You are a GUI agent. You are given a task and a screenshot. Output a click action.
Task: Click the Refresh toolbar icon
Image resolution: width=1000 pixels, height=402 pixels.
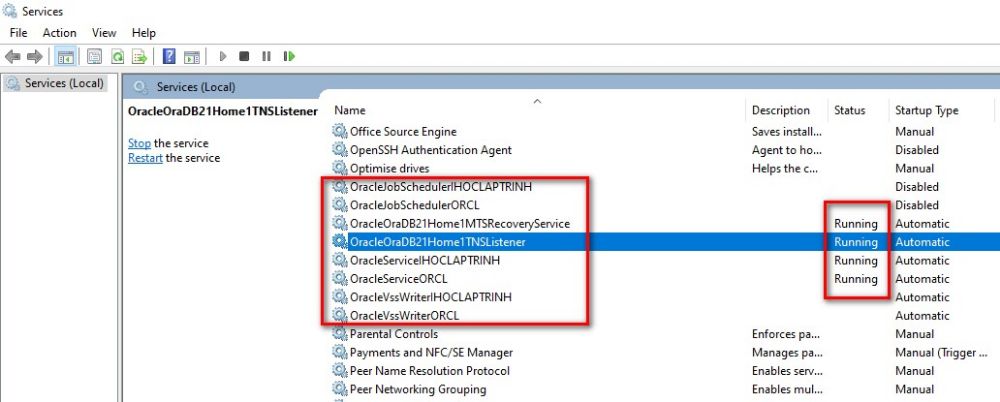117,57
